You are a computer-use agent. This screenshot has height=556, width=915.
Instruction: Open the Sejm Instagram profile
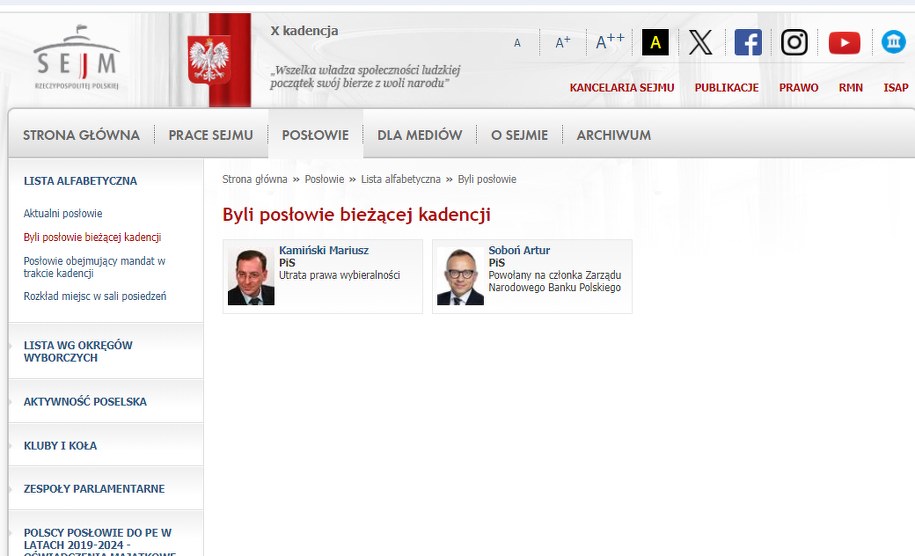pos(794,43)
